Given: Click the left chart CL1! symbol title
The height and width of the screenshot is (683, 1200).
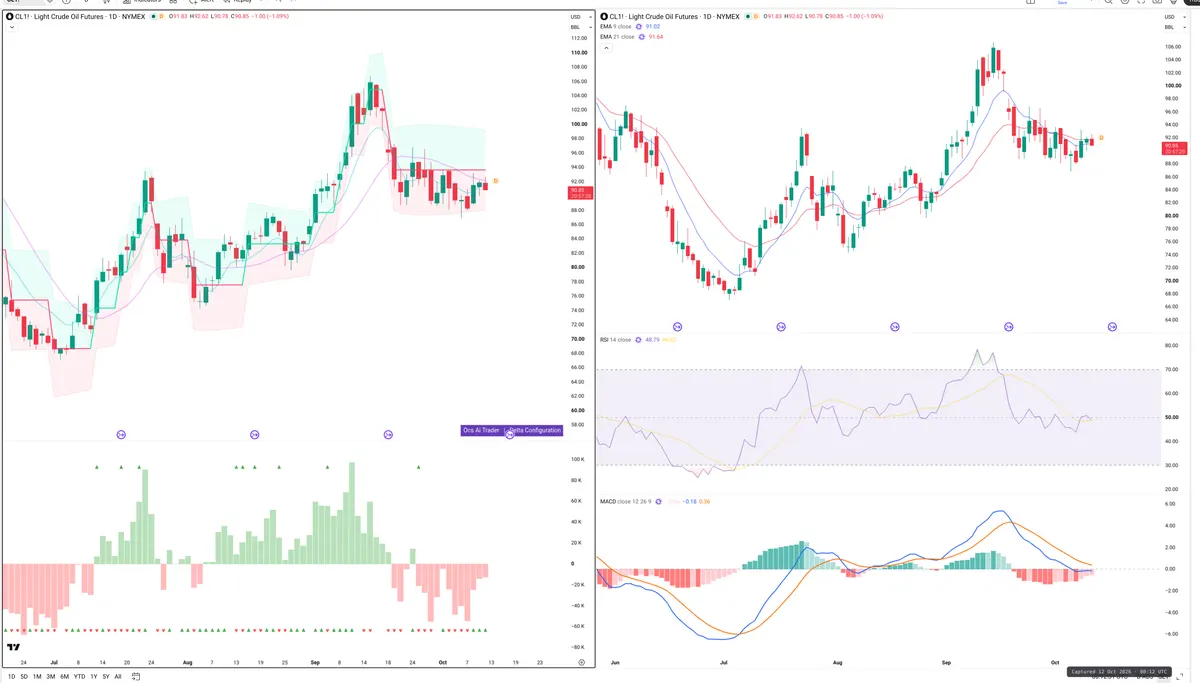Looking at the screenshot, I should click(75, 16).
